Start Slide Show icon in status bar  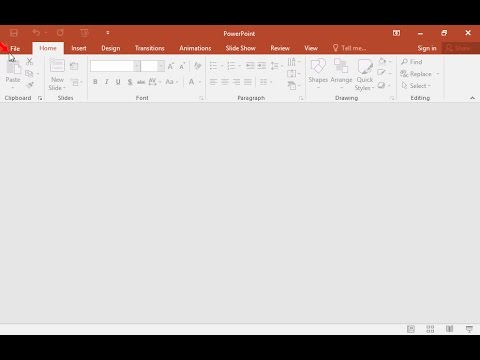tap(469, 329)
